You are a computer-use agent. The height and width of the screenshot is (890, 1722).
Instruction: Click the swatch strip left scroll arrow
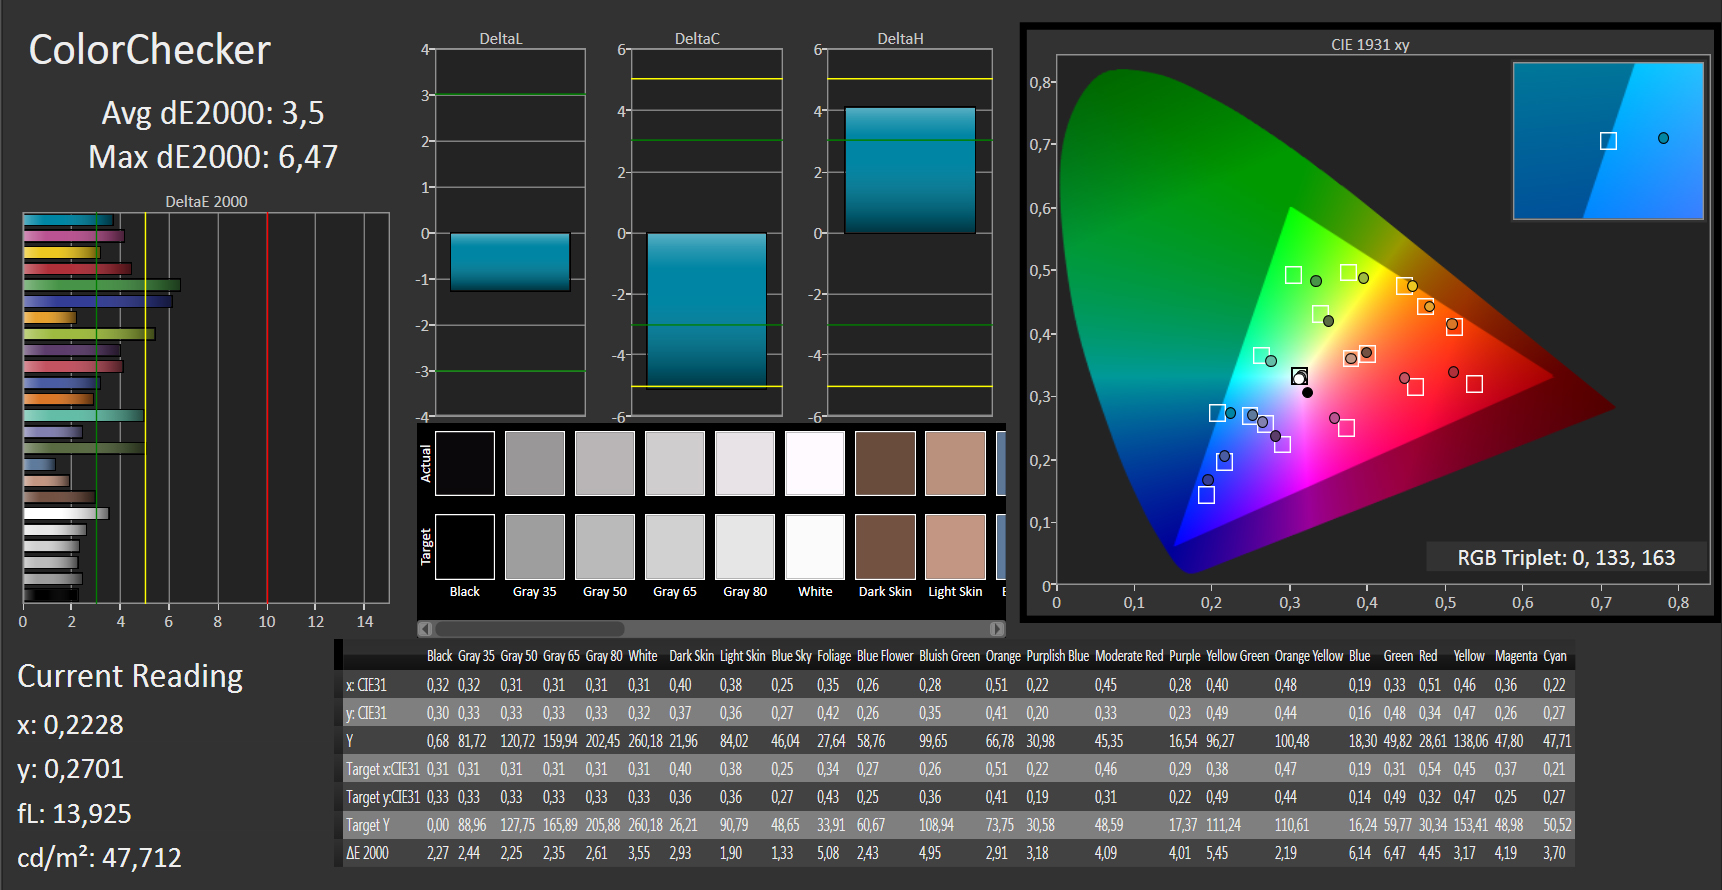pos(425,629)
